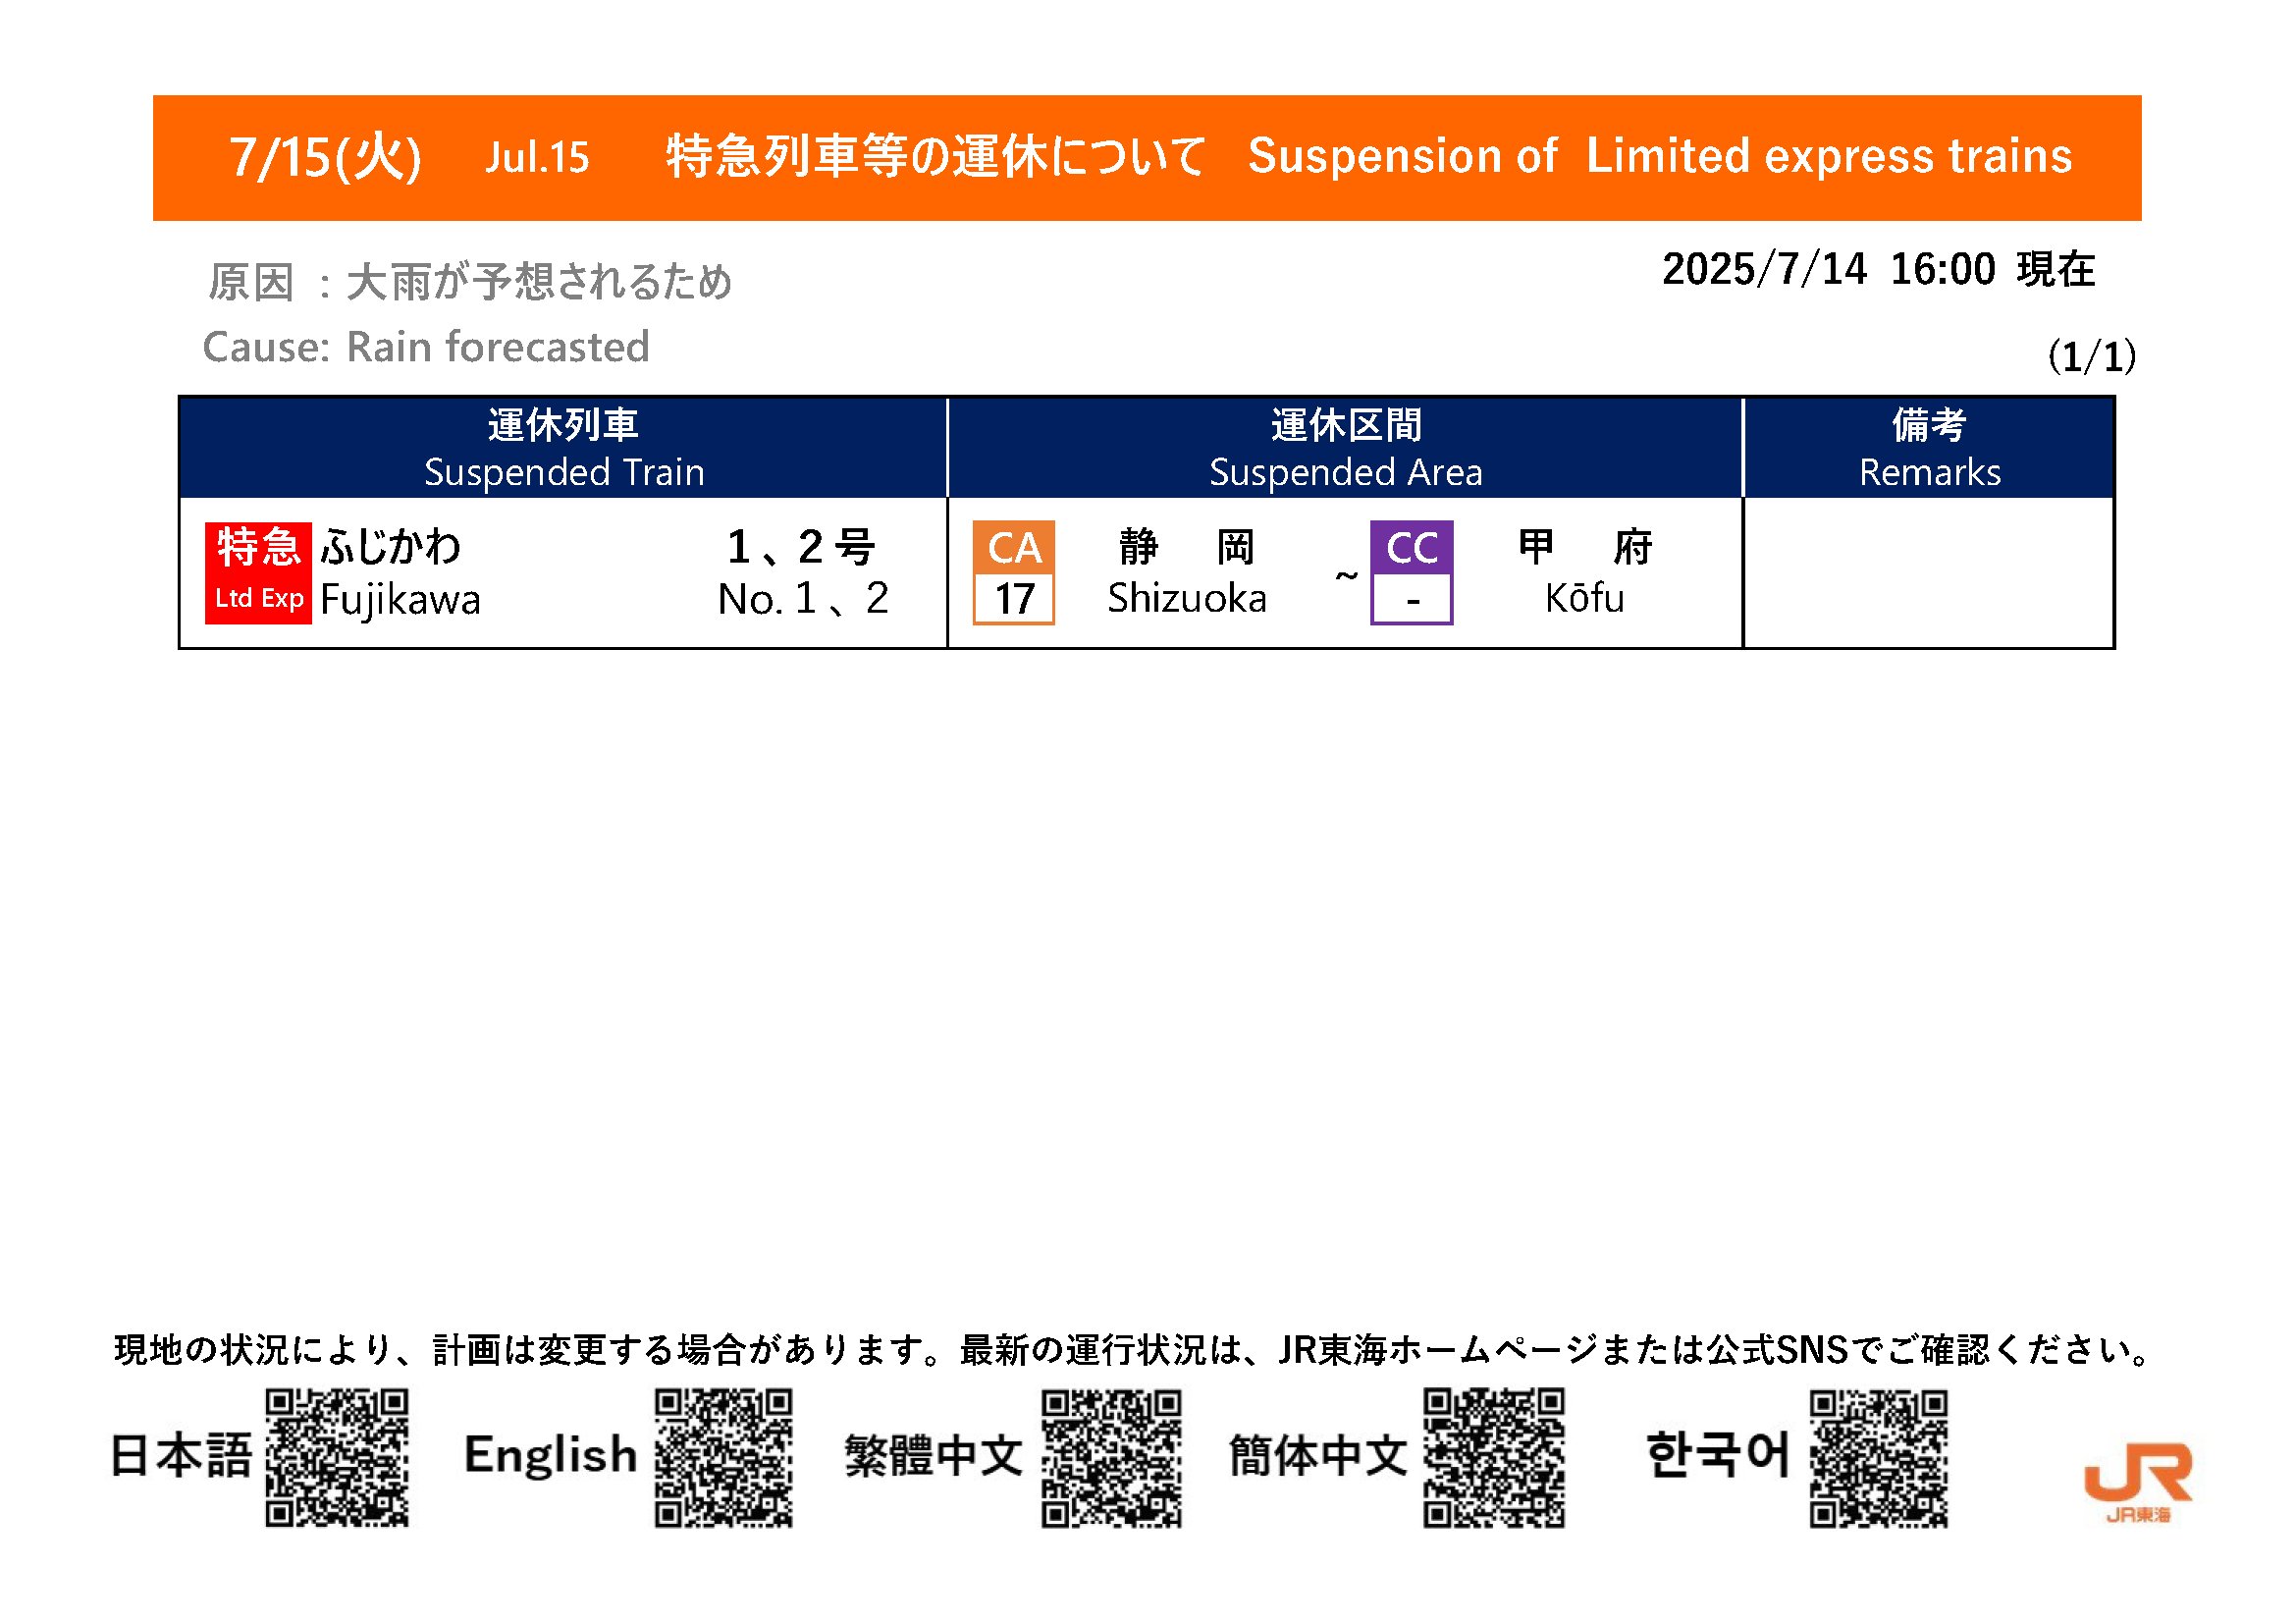Click the 日本語 language label
Viewport: 2296px width, 1624px height.
tap(181, 1455)
